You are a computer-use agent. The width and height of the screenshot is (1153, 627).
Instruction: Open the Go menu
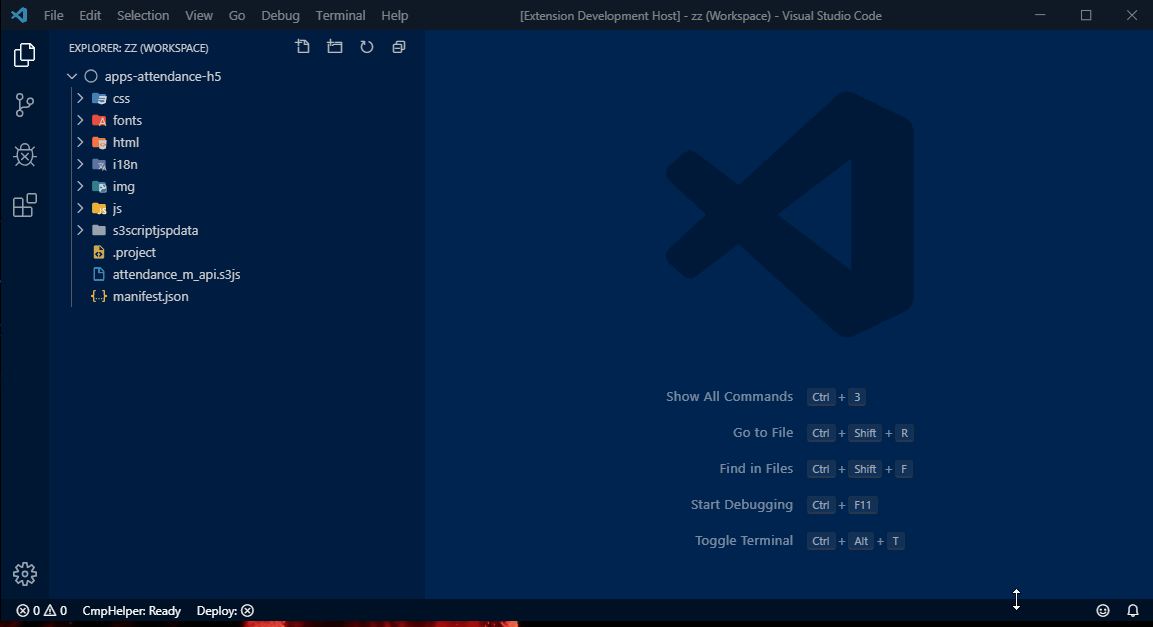click(x=237, y=15)
